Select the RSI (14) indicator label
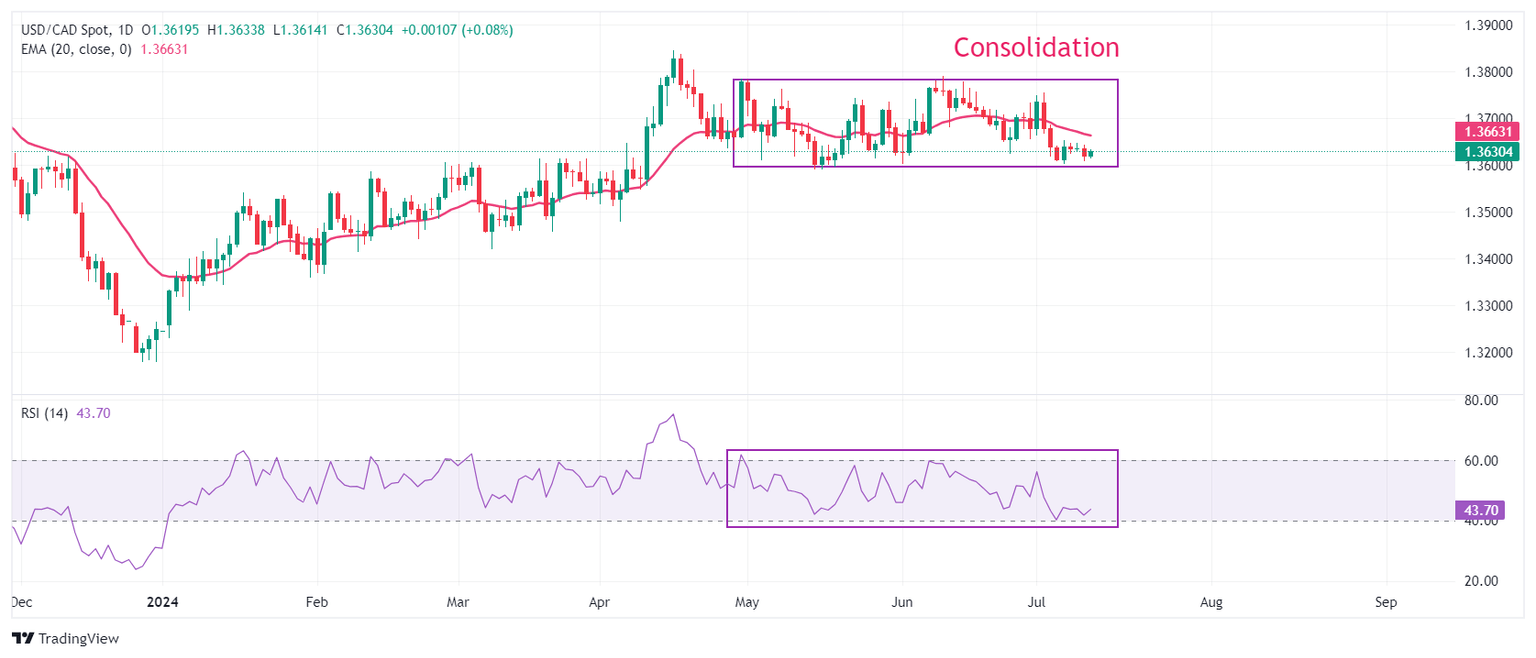 click(45, 413)
